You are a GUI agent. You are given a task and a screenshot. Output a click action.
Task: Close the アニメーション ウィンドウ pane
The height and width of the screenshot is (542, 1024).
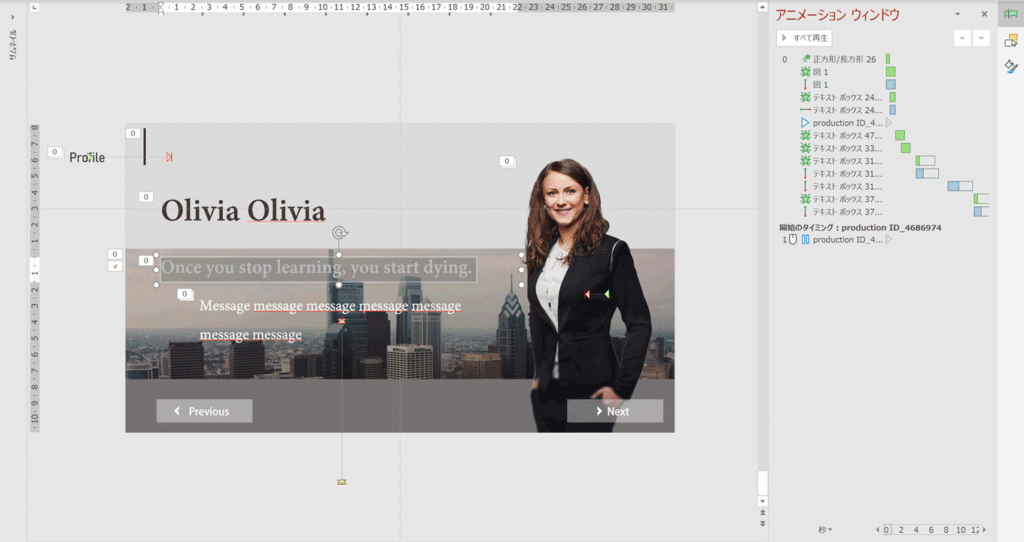[x=984, y=15]
